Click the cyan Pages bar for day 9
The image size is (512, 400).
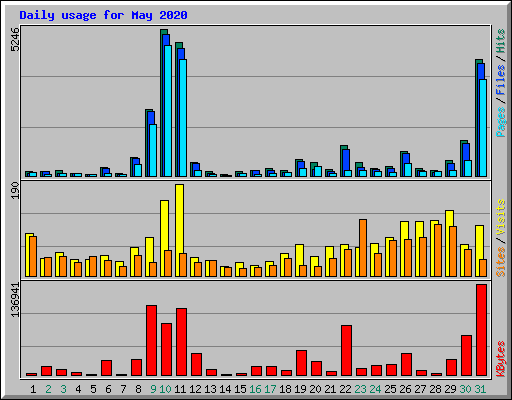[x=153, y=151]
